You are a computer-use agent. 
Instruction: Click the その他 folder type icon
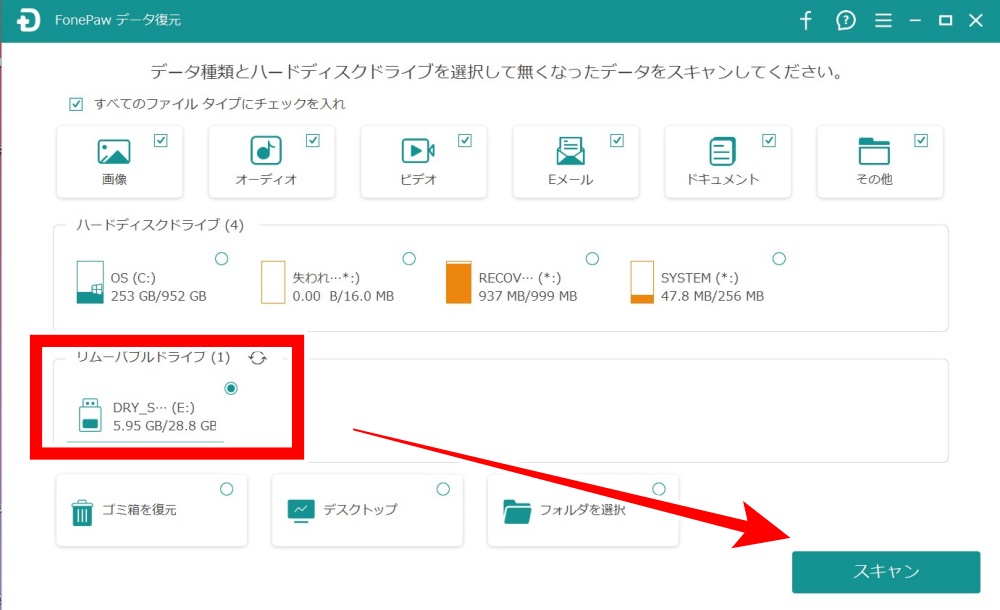pyautogui.click(x=874, y=151)
